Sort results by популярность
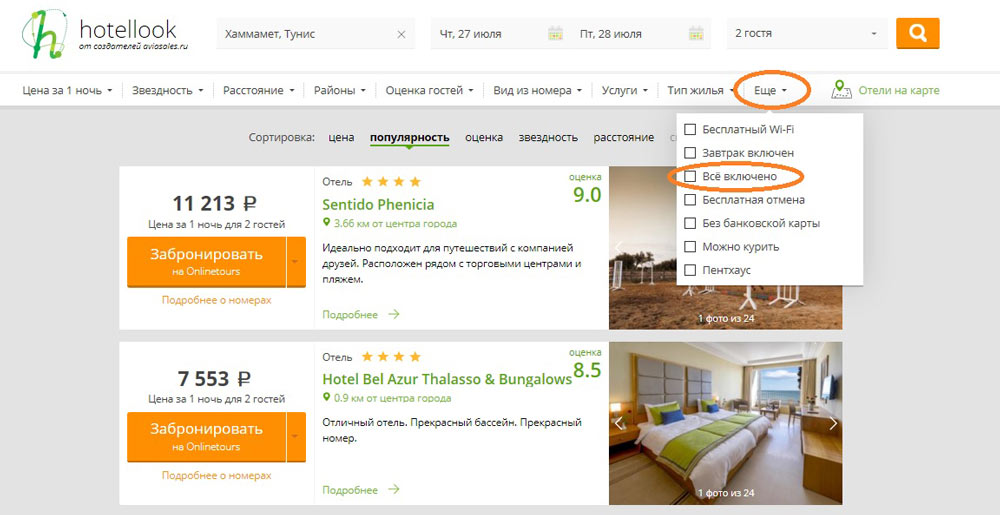The width and height of the screenshot is (1000, 515). 409,137
